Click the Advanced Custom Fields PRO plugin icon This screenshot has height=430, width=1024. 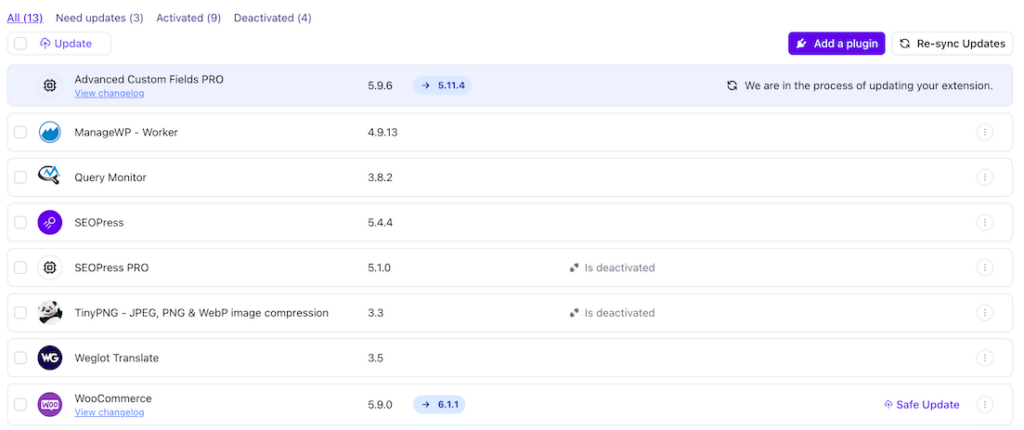50,86
